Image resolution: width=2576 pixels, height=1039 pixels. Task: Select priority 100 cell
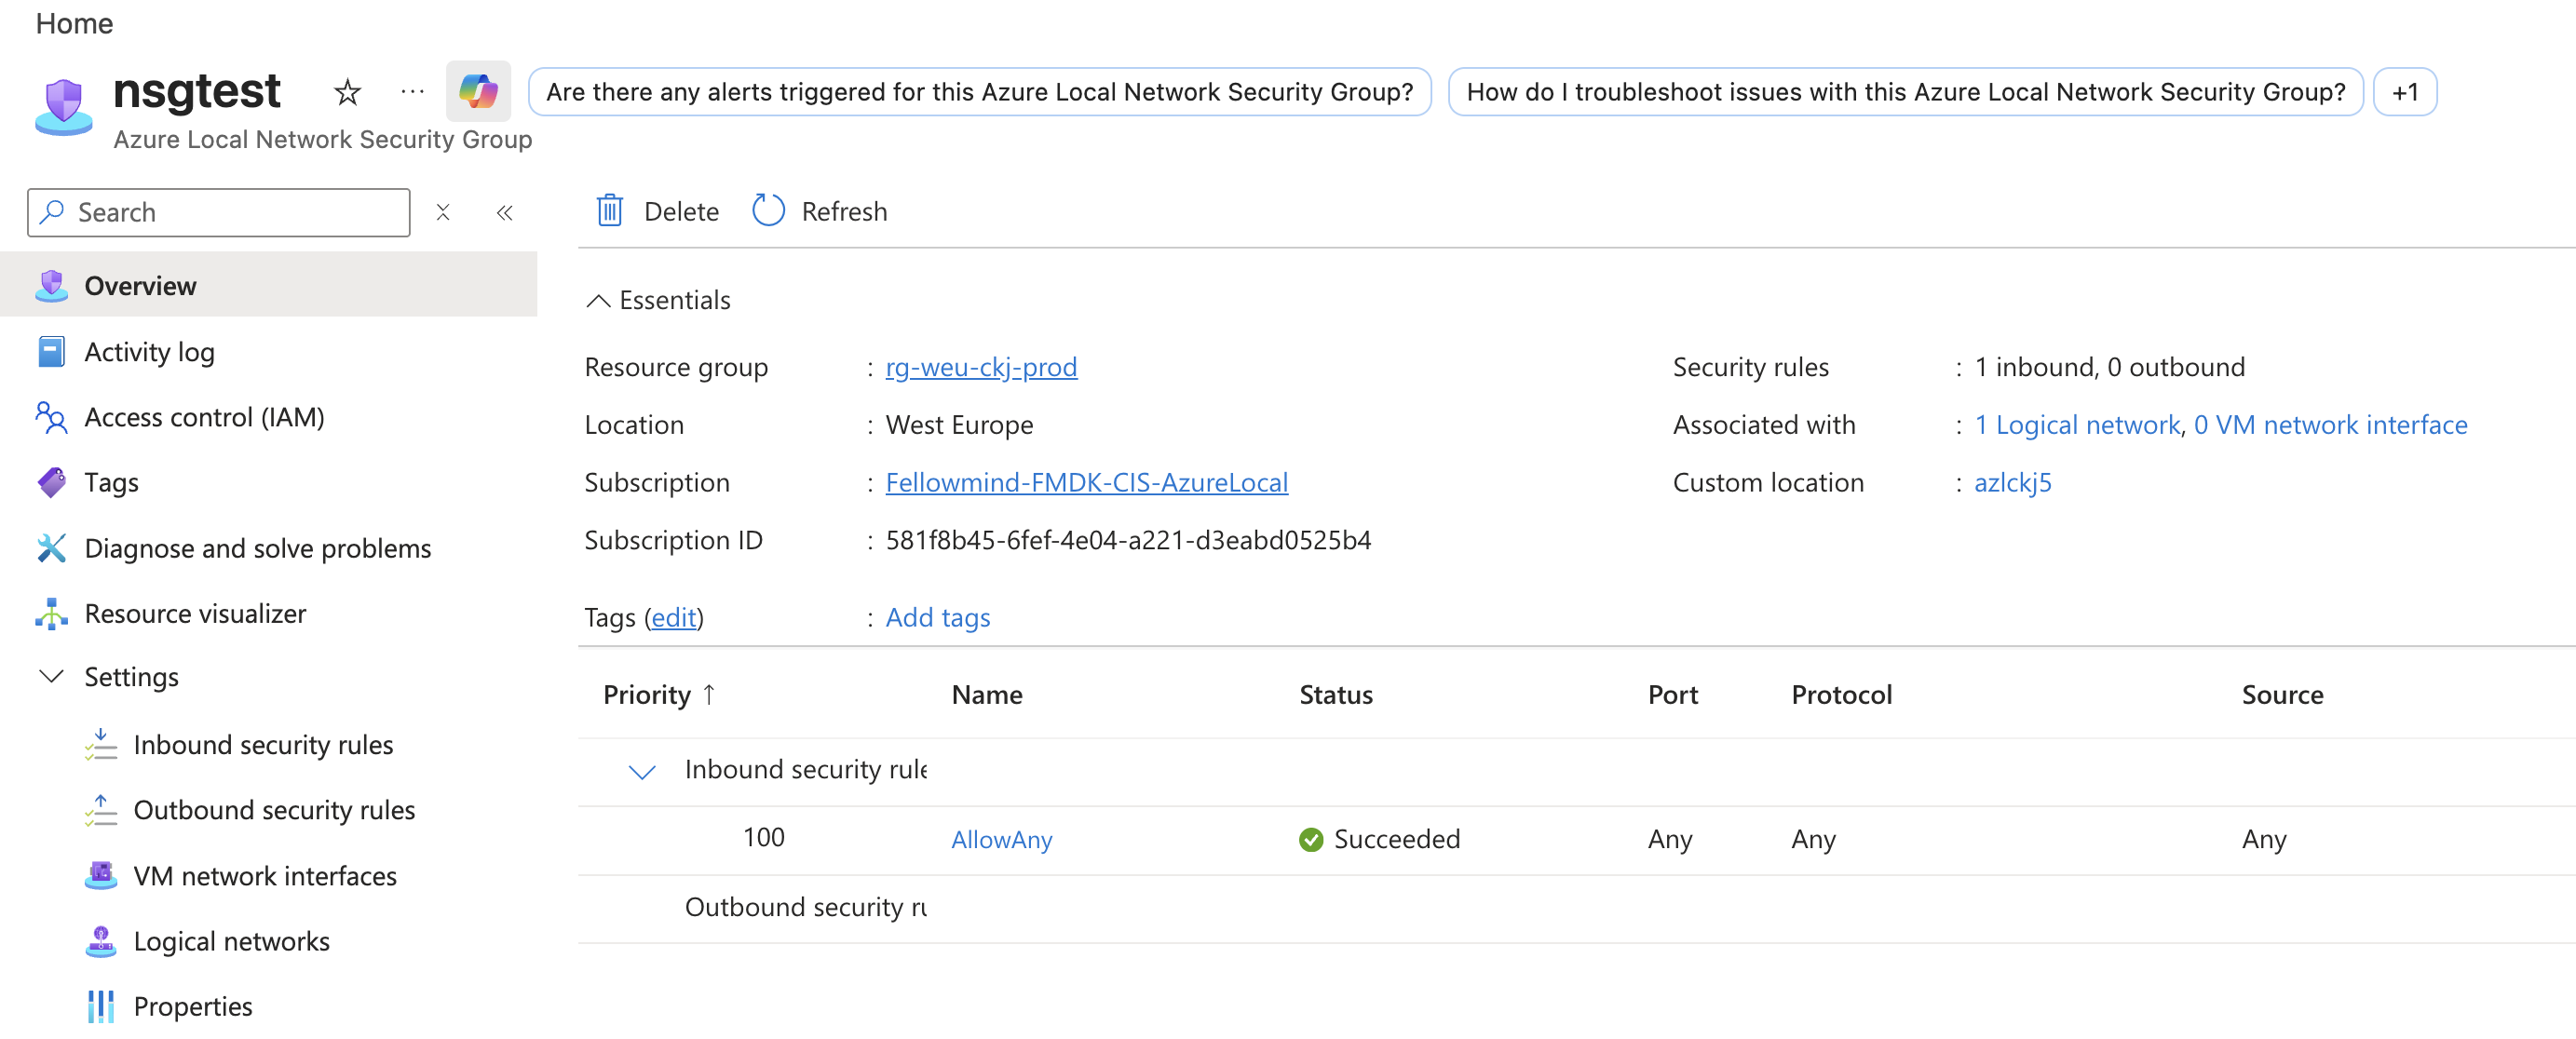pyautogui.click(x=763, y=838)
